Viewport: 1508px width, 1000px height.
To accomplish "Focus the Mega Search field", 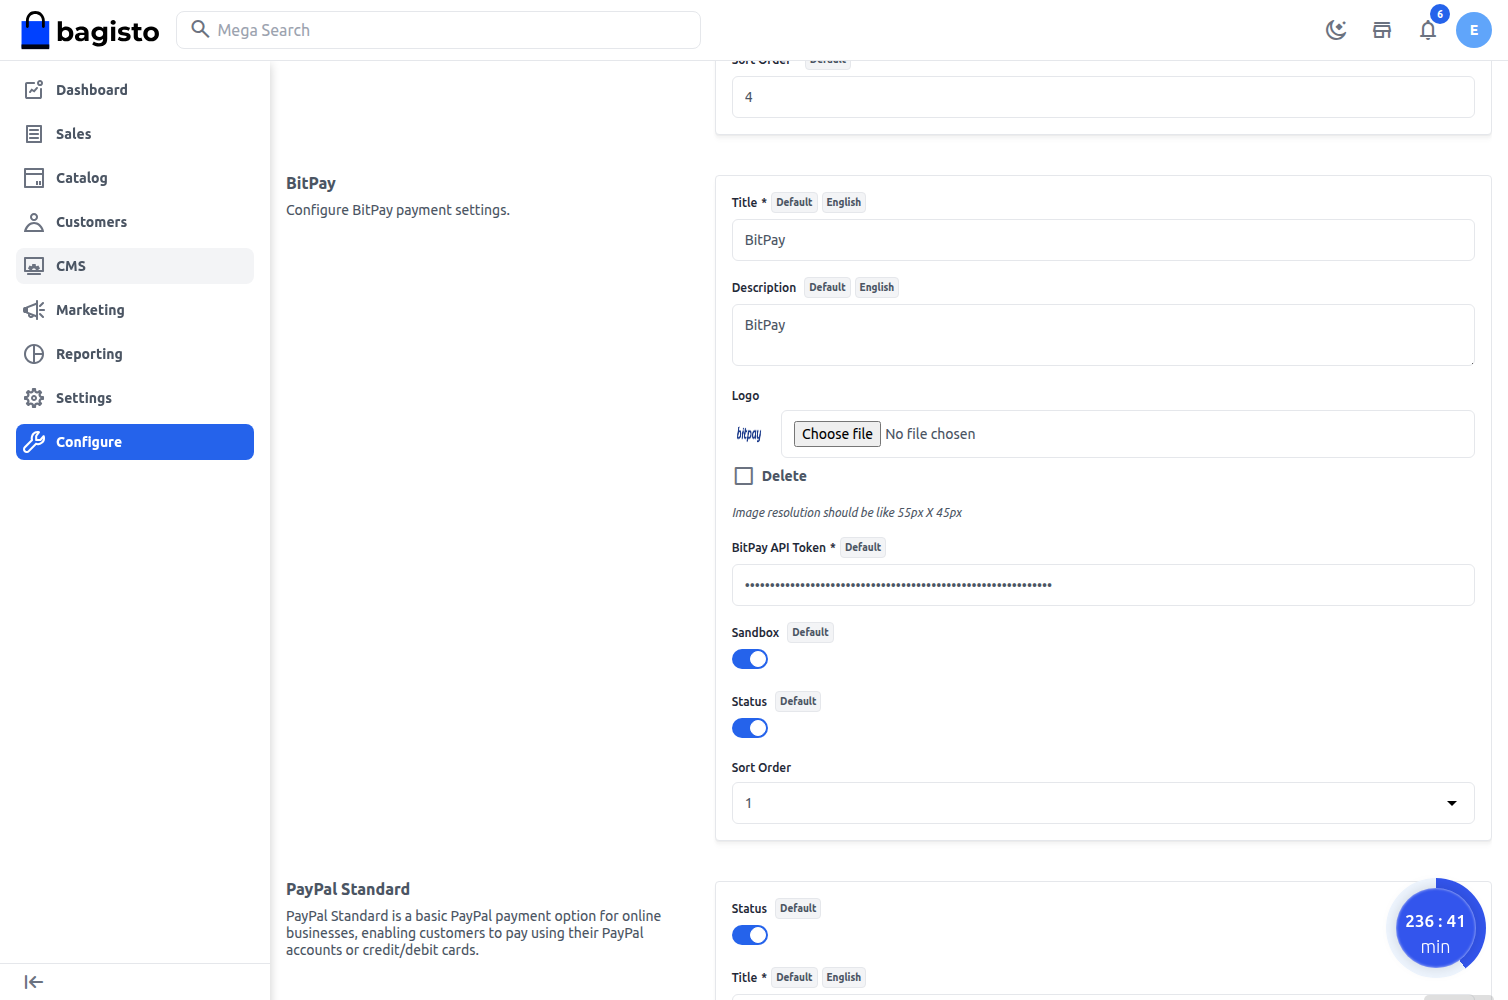I will coord(438,30).
